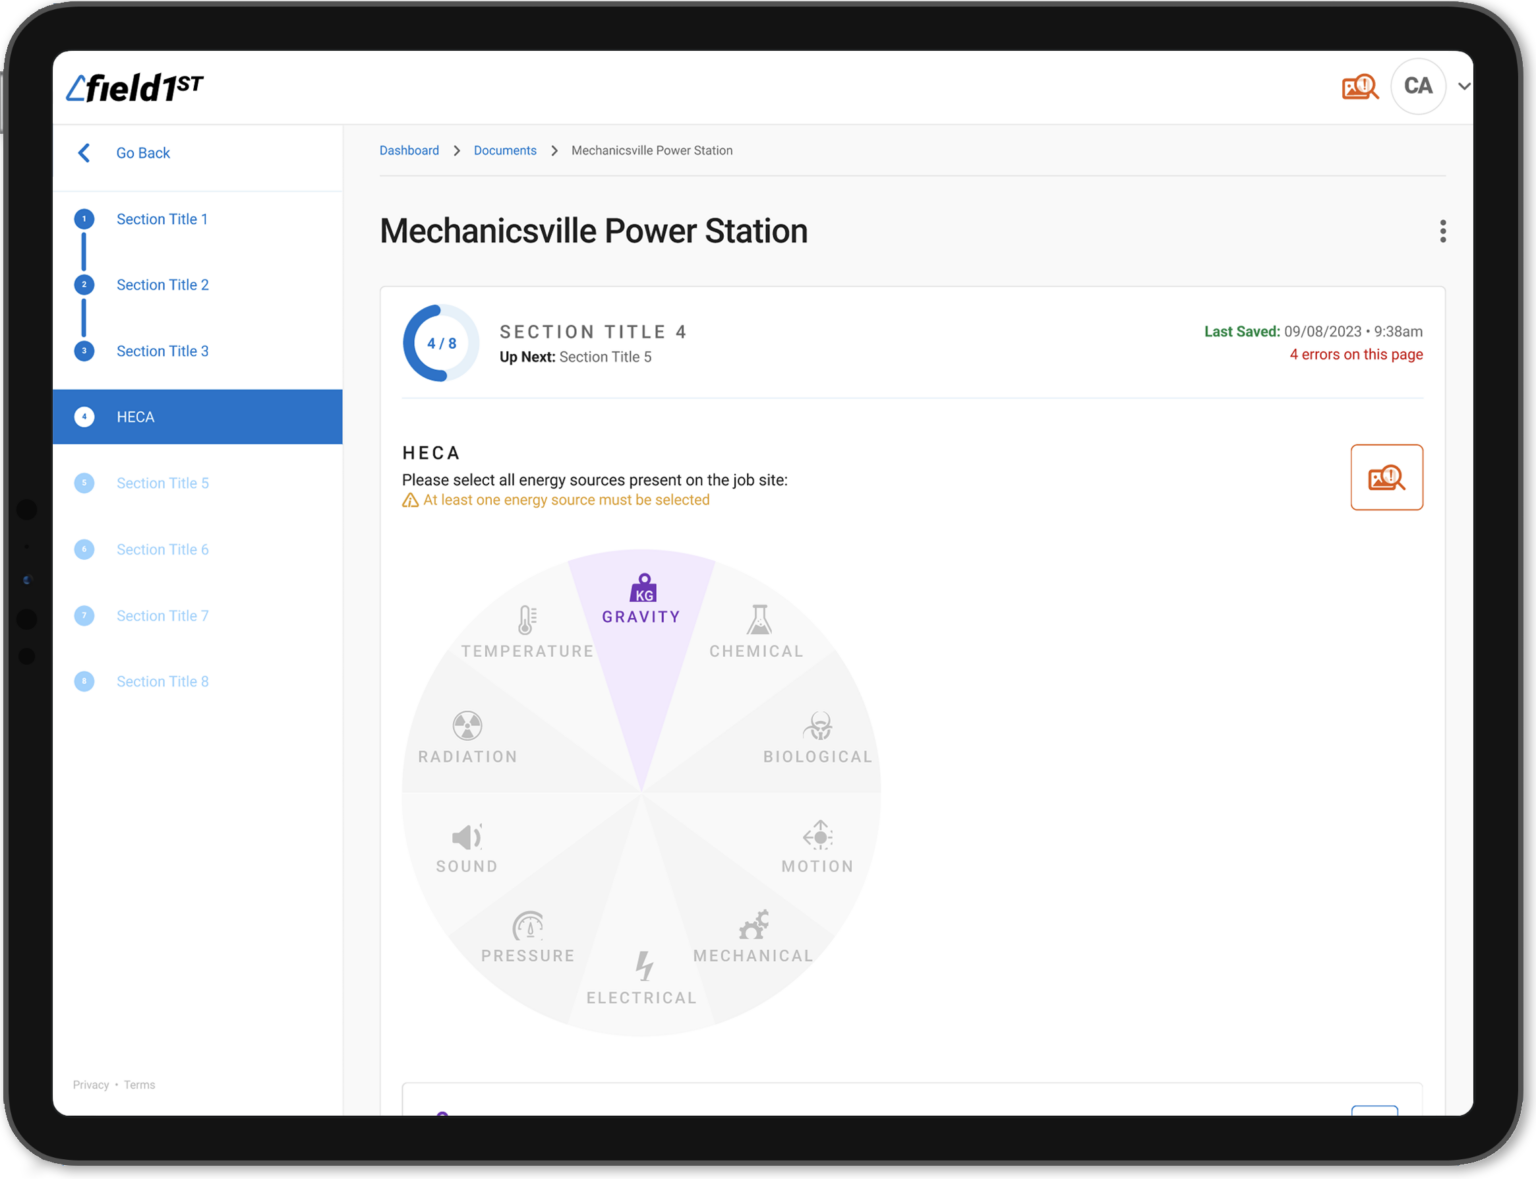
Task: Click the Go Back arrow
Action: [85, 153]
